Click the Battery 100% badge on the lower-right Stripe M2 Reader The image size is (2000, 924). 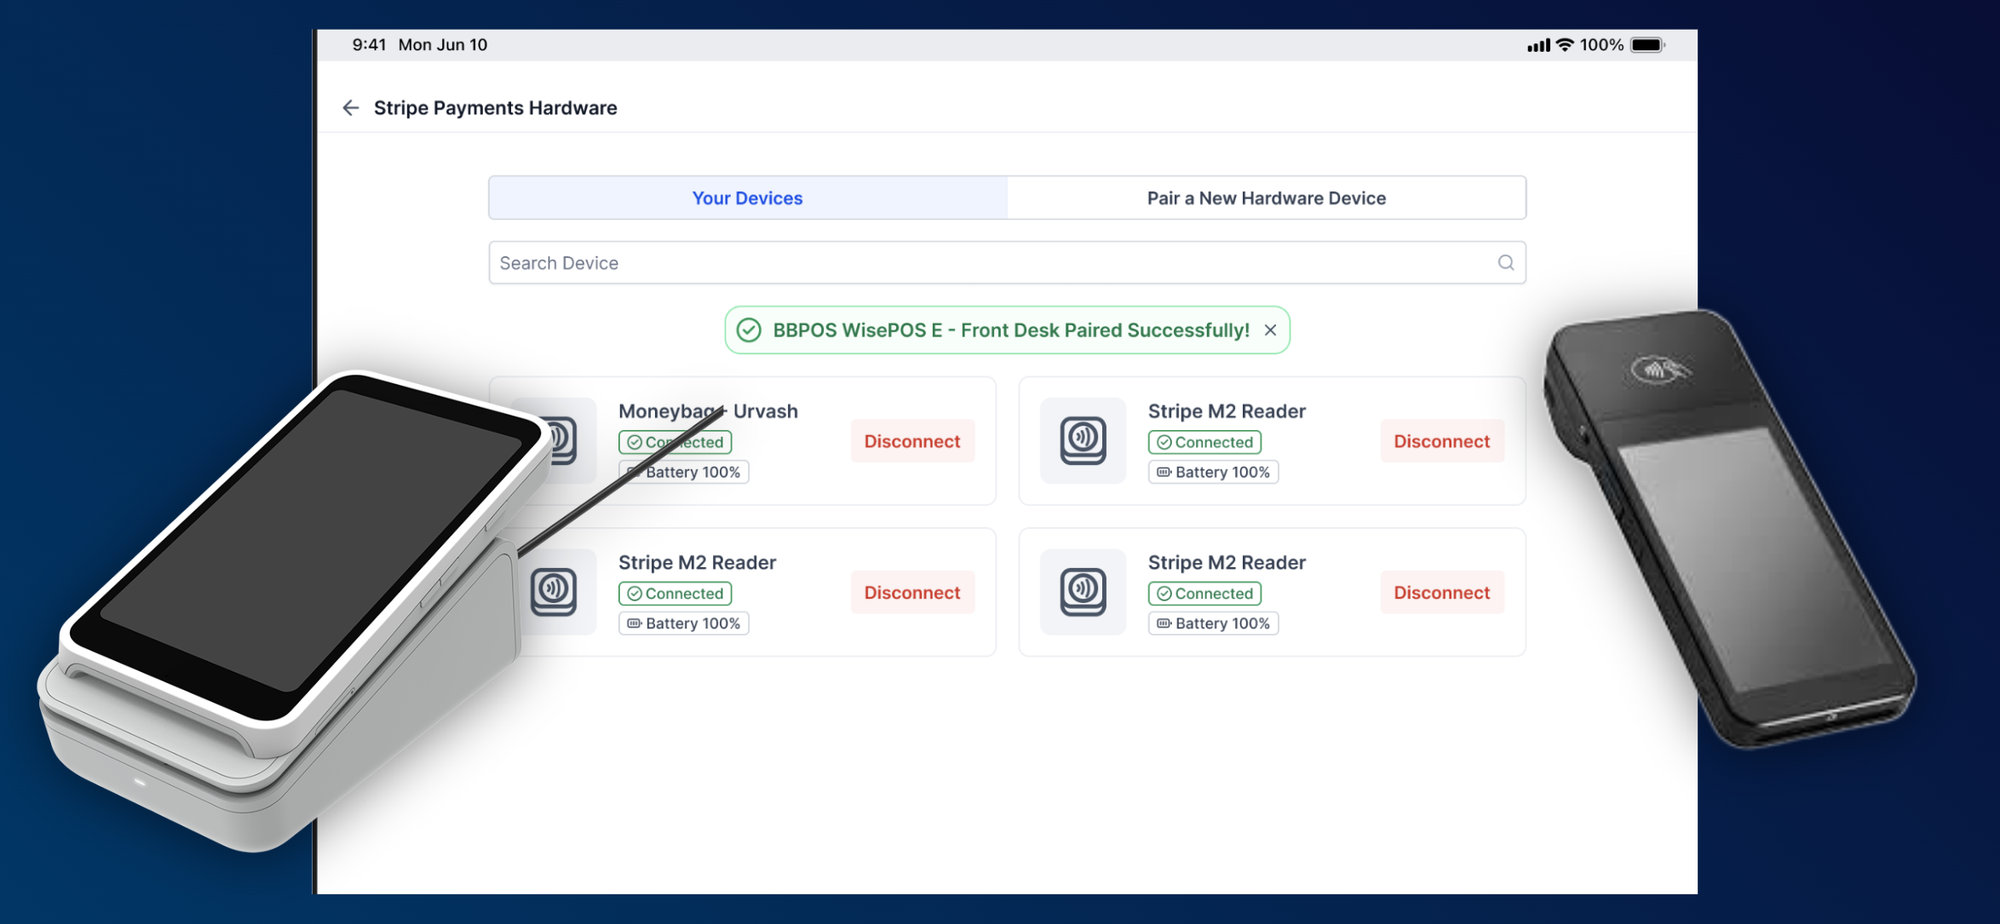click(1214, 623)
